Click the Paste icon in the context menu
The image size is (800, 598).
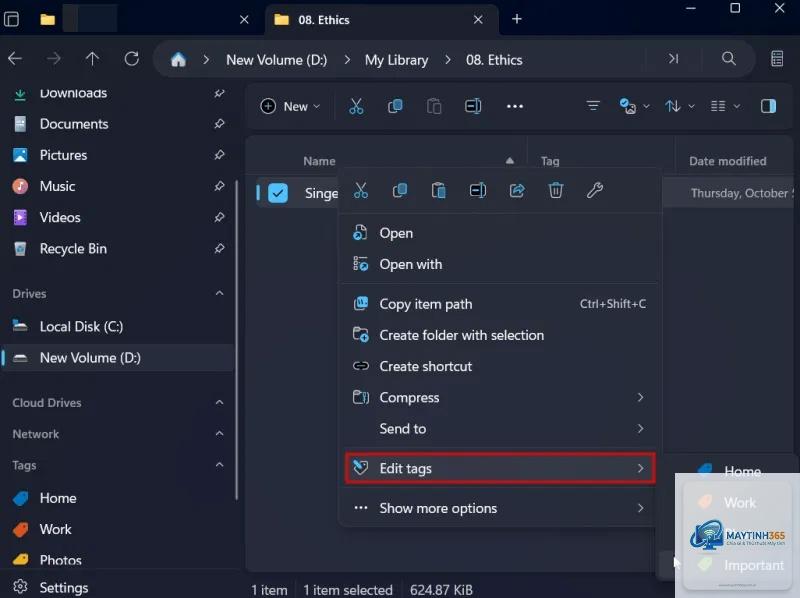[439, 191]
